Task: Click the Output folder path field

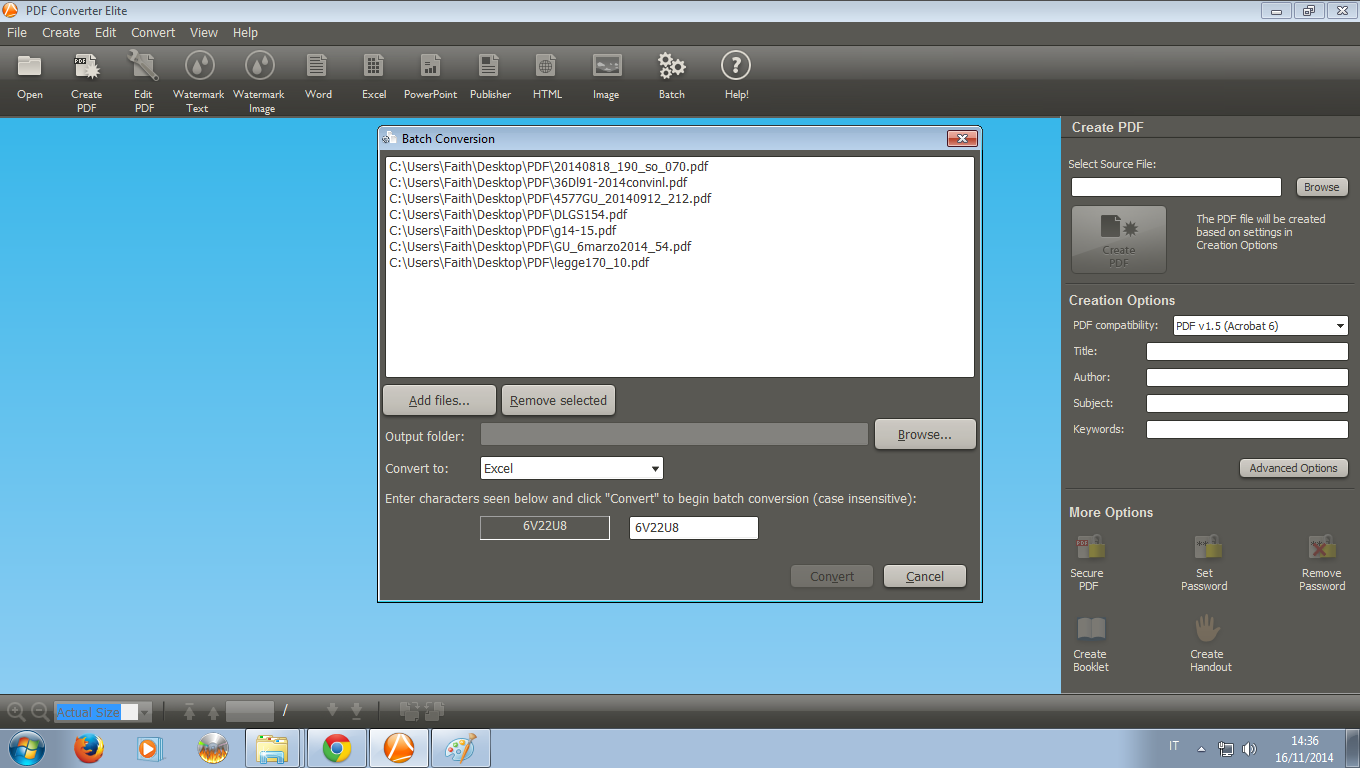Action: click(x=674, y=434)
